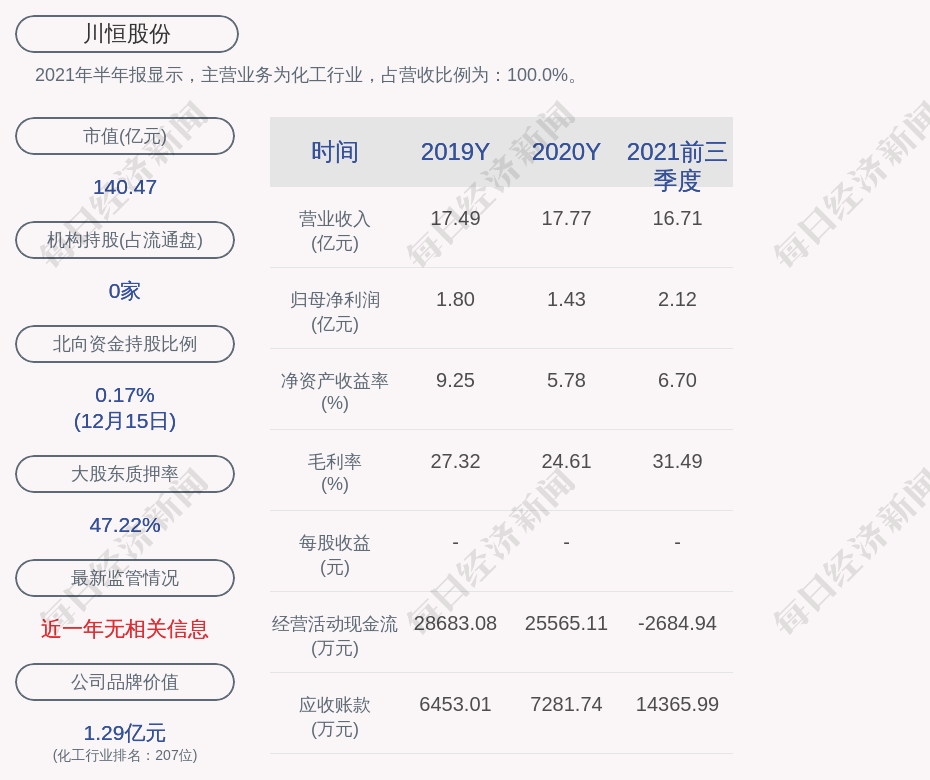Select the 1.29亿元 brand value

click(125, 733)
